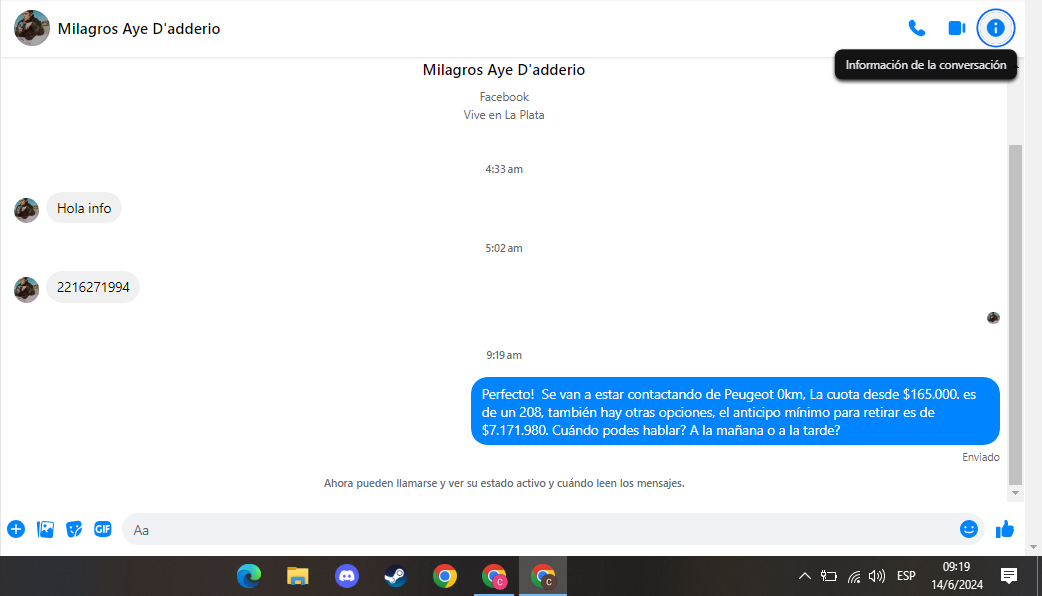Open volume control tray icon
Screen dimensions: 1042x596
(x=877, y=576)
